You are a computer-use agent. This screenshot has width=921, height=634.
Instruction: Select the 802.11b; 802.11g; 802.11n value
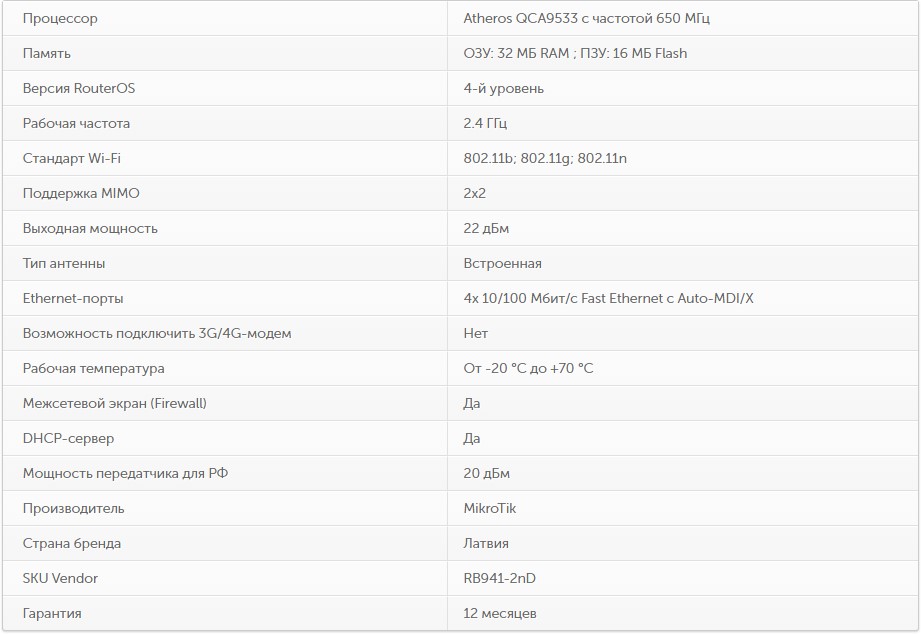tap(545, 158)
